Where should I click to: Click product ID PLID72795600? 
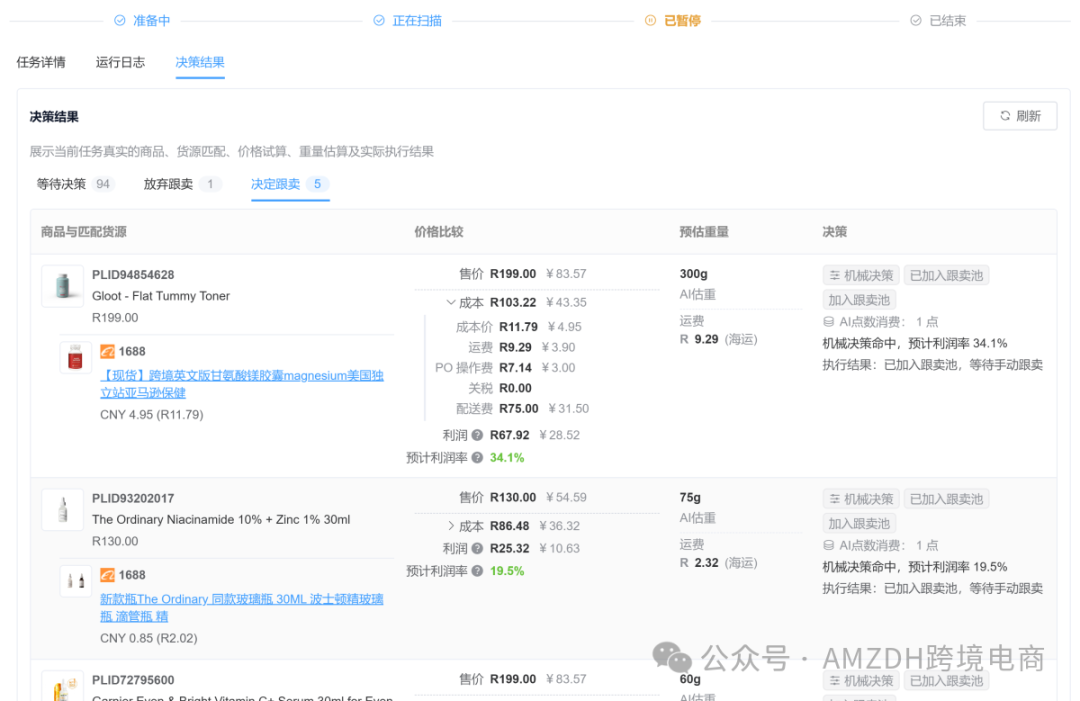tap(133, 680)
